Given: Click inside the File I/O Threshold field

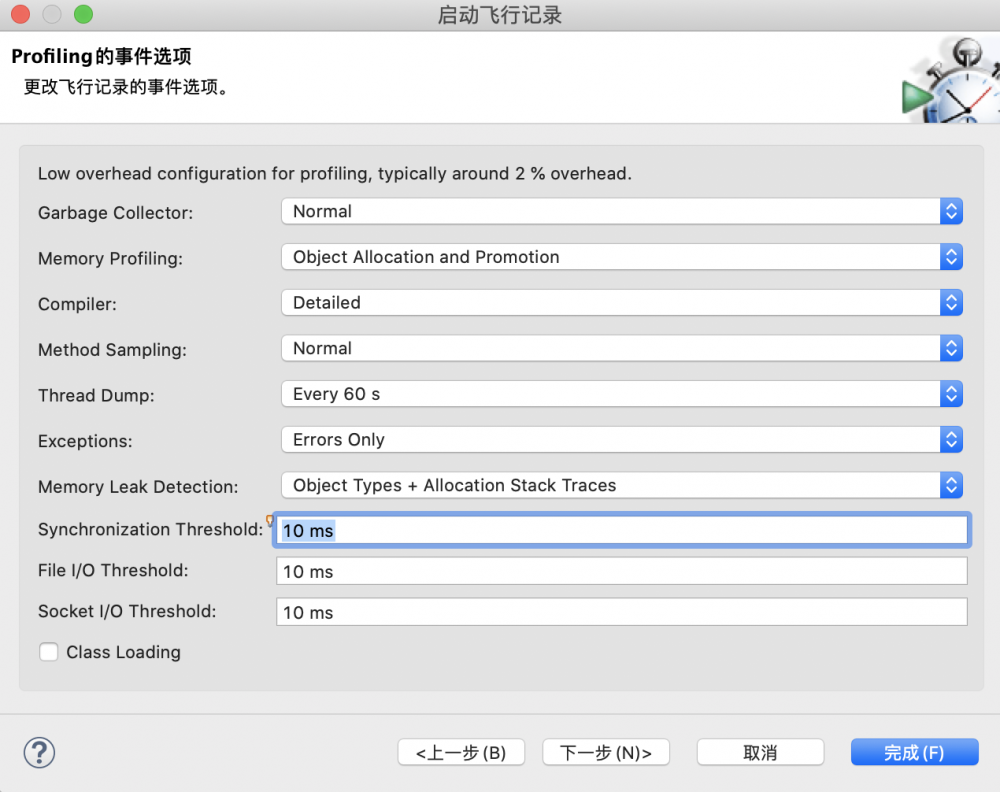Looking at the screenshot, I should tap(620, 570).
